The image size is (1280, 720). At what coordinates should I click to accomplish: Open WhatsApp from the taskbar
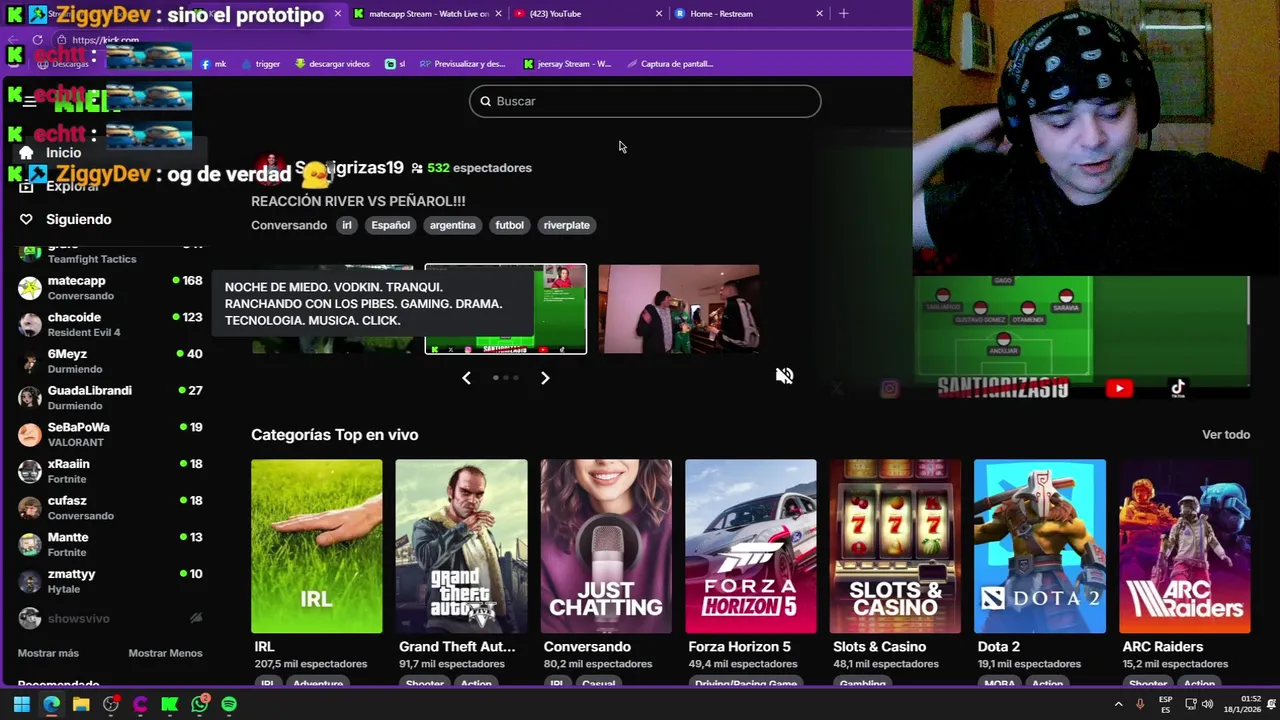200,704
